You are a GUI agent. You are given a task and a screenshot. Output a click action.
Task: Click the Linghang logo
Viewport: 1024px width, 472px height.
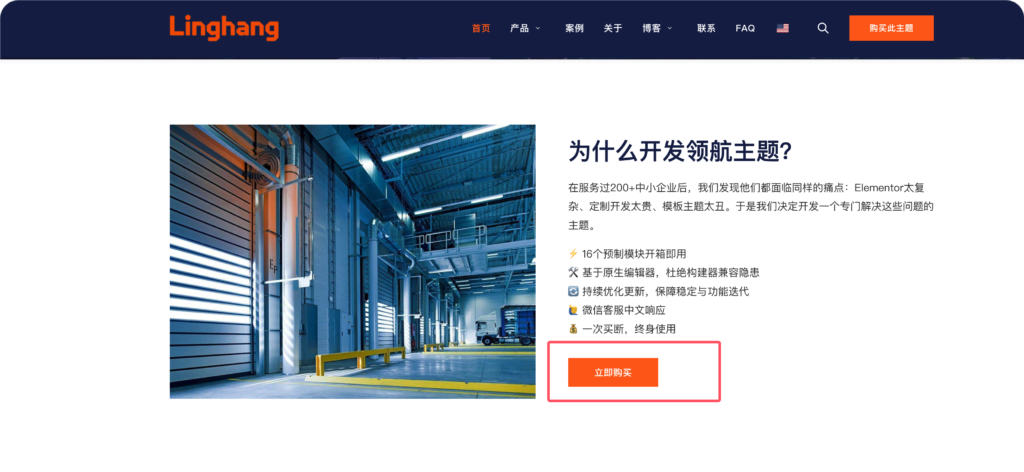pos(224,28)
